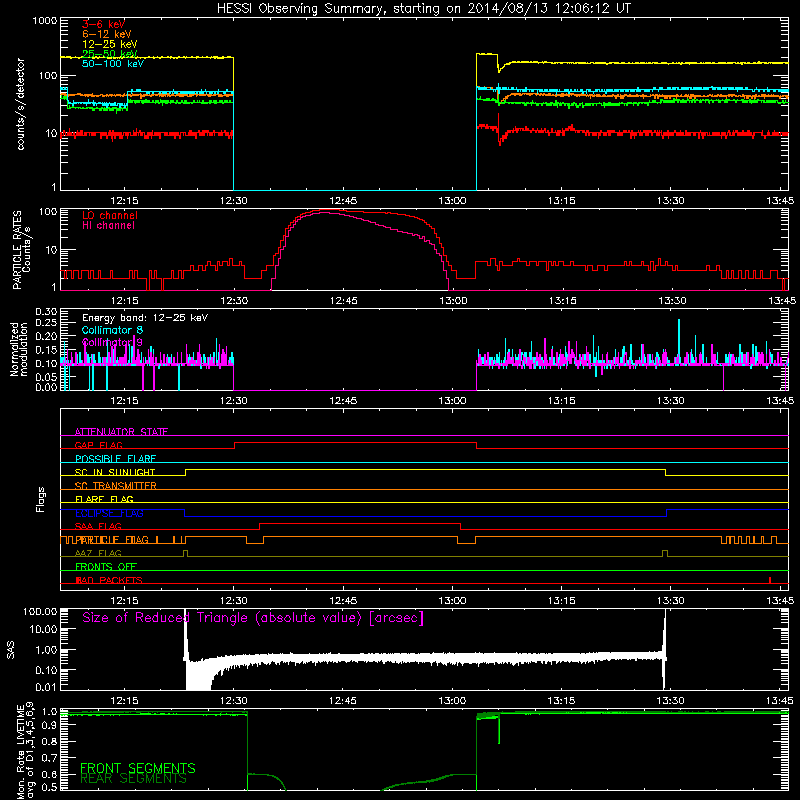Screen dimensions: 800x800
Task: Click the red bad packets spike near 13:45
Action: point(770,580)
